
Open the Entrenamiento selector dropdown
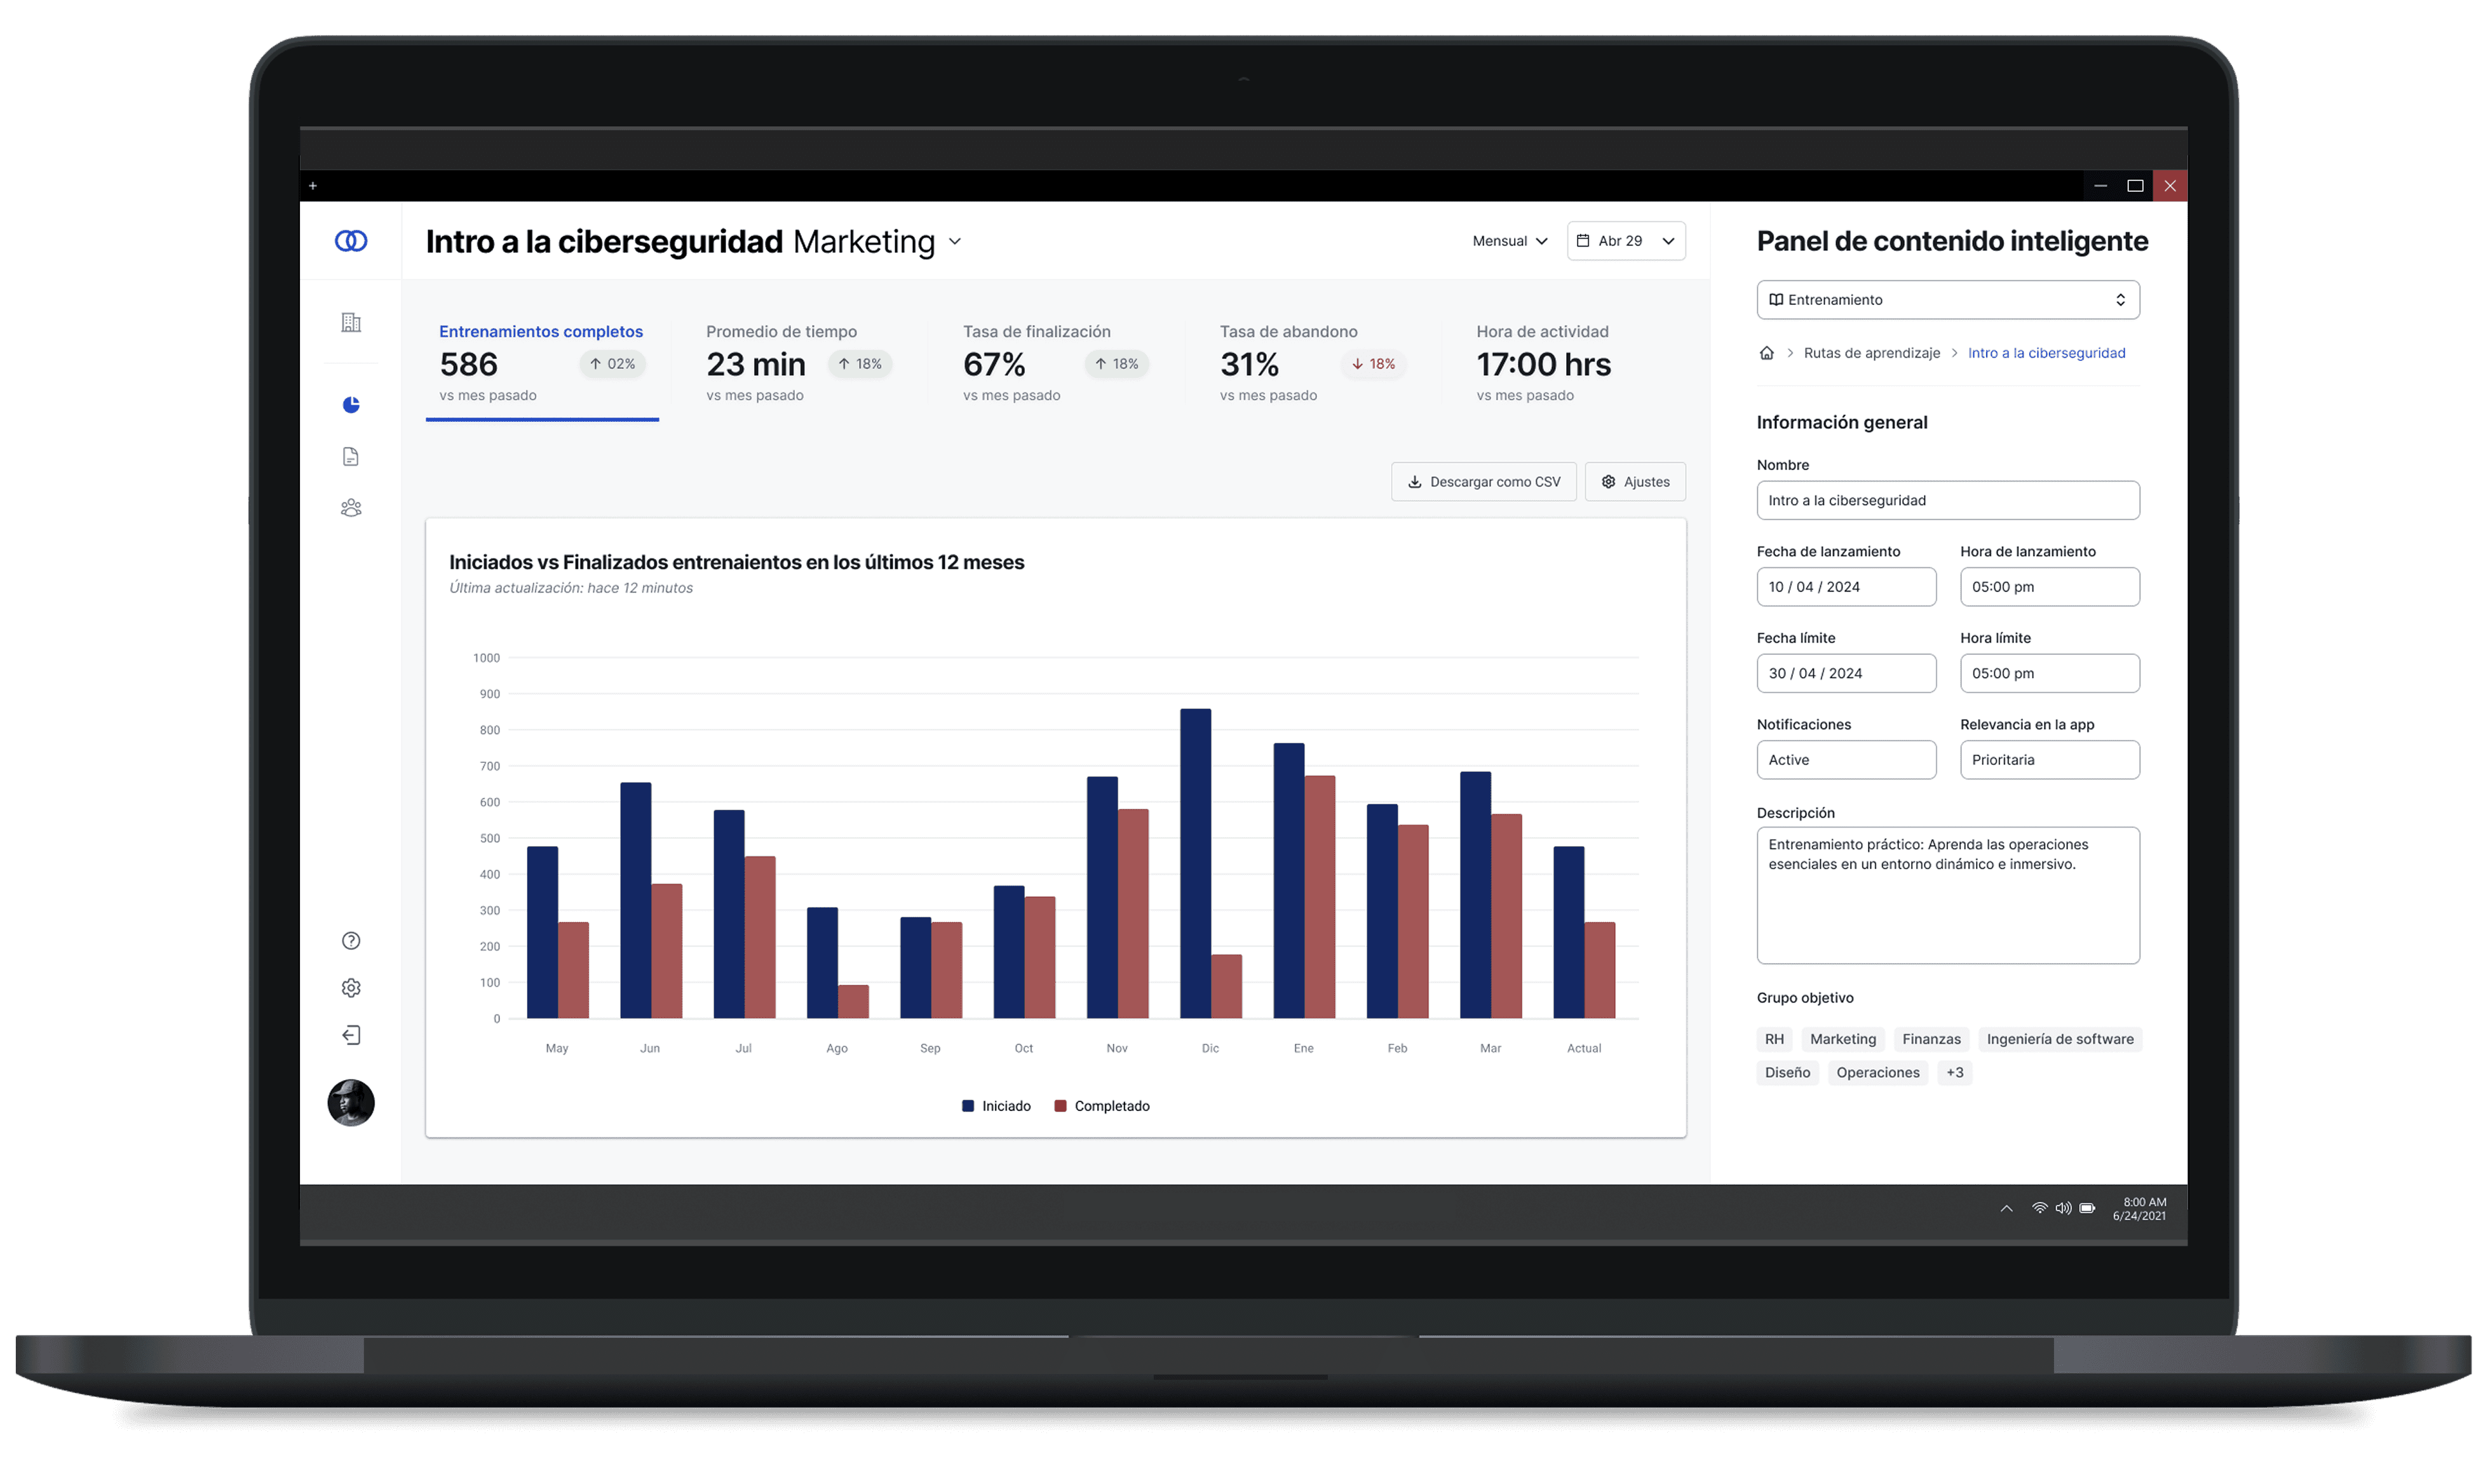tap(1947, 300)
